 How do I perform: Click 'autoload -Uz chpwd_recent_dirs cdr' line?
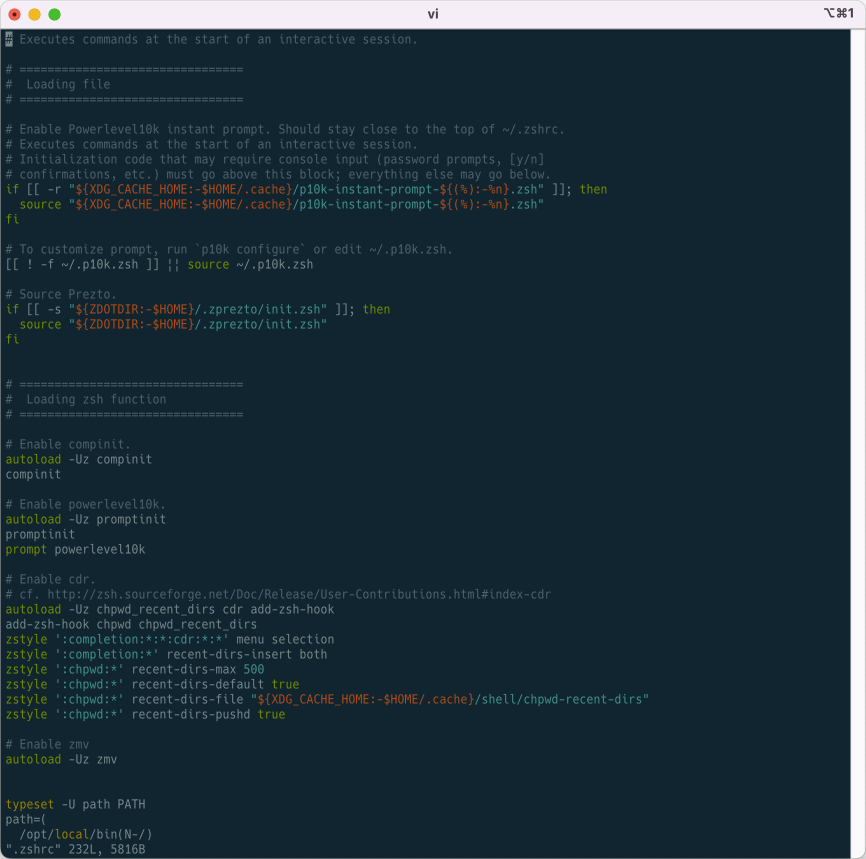pyautogui.click(x=170, y=609)
